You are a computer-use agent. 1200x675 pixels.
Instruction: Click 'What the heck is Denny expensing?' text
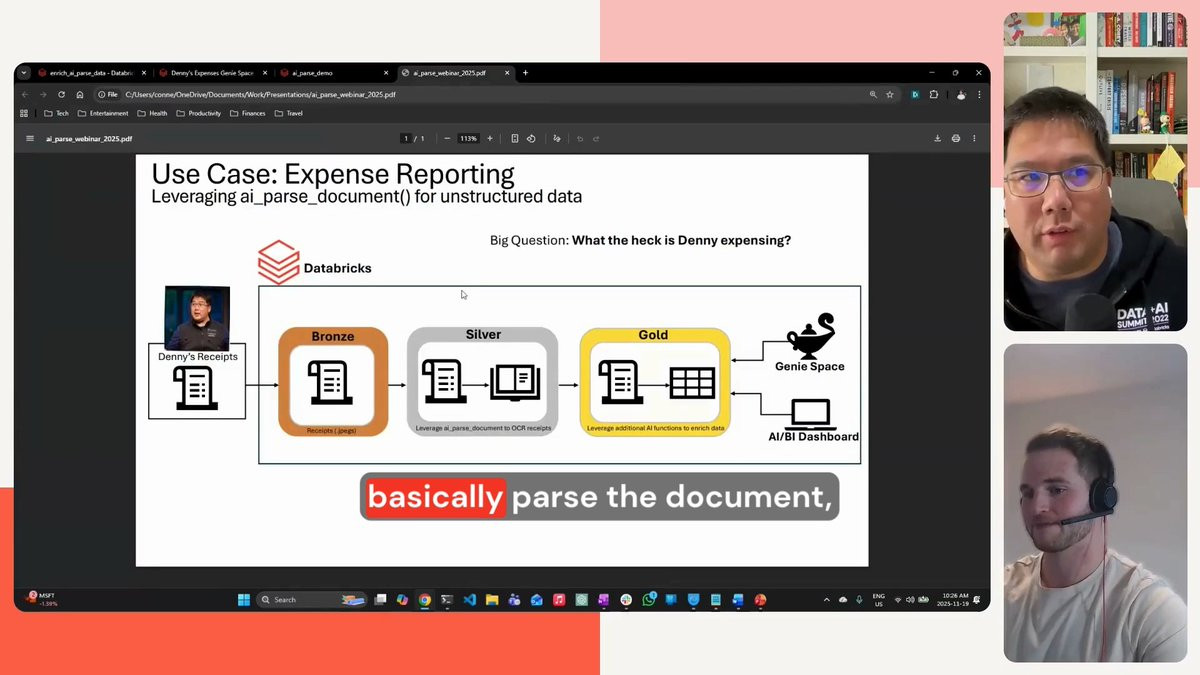point(681,240)
